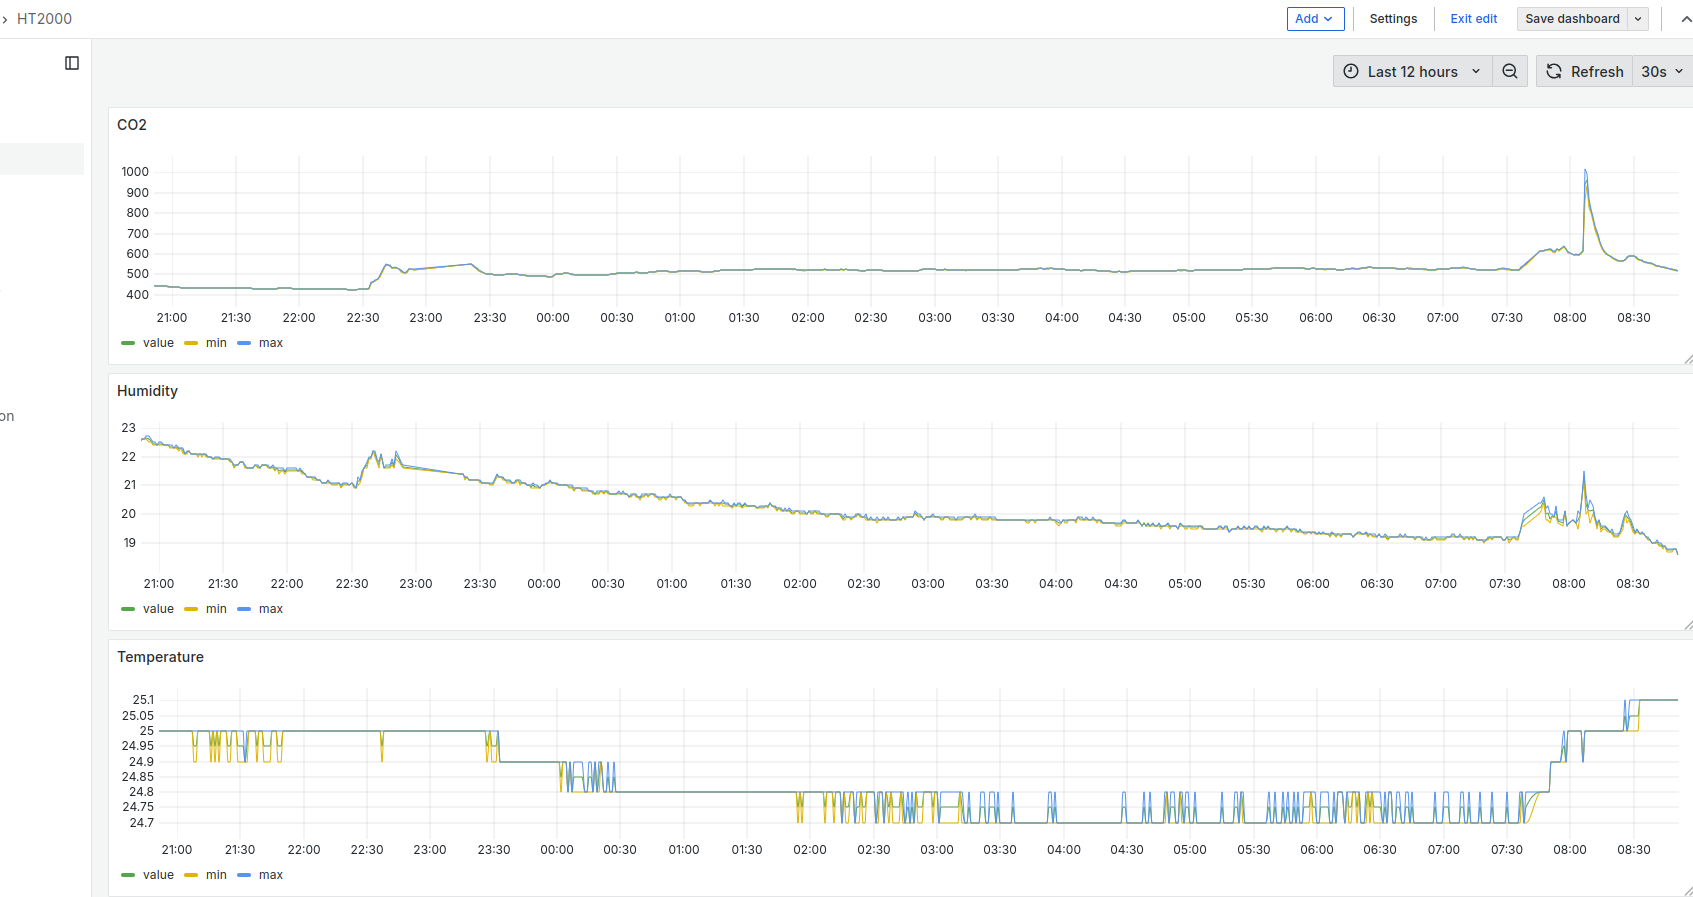Click the zoom out time range icon
The height and width of the screenshot is (897, 1693).
[1510, 71]
